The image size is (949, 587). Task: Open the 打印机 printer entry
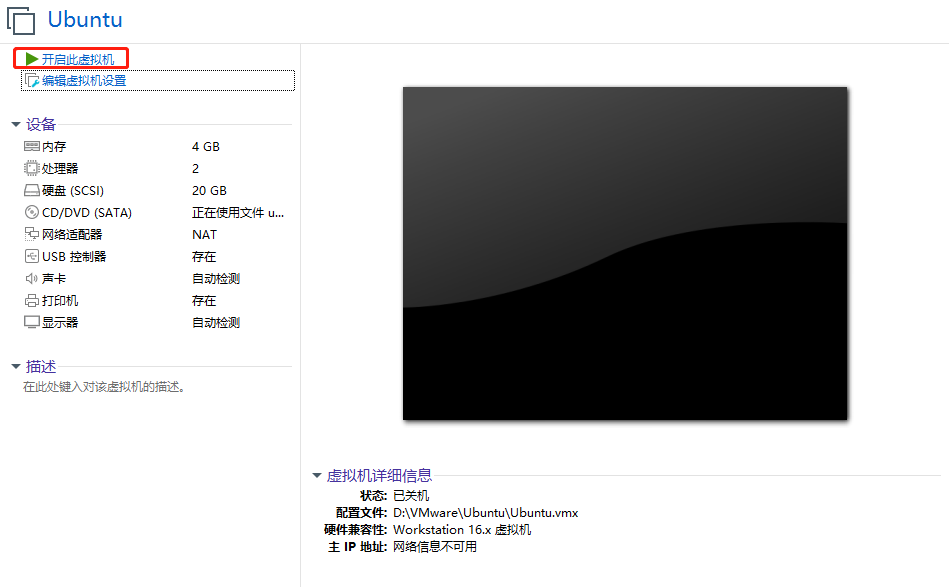tap(60, 300)
